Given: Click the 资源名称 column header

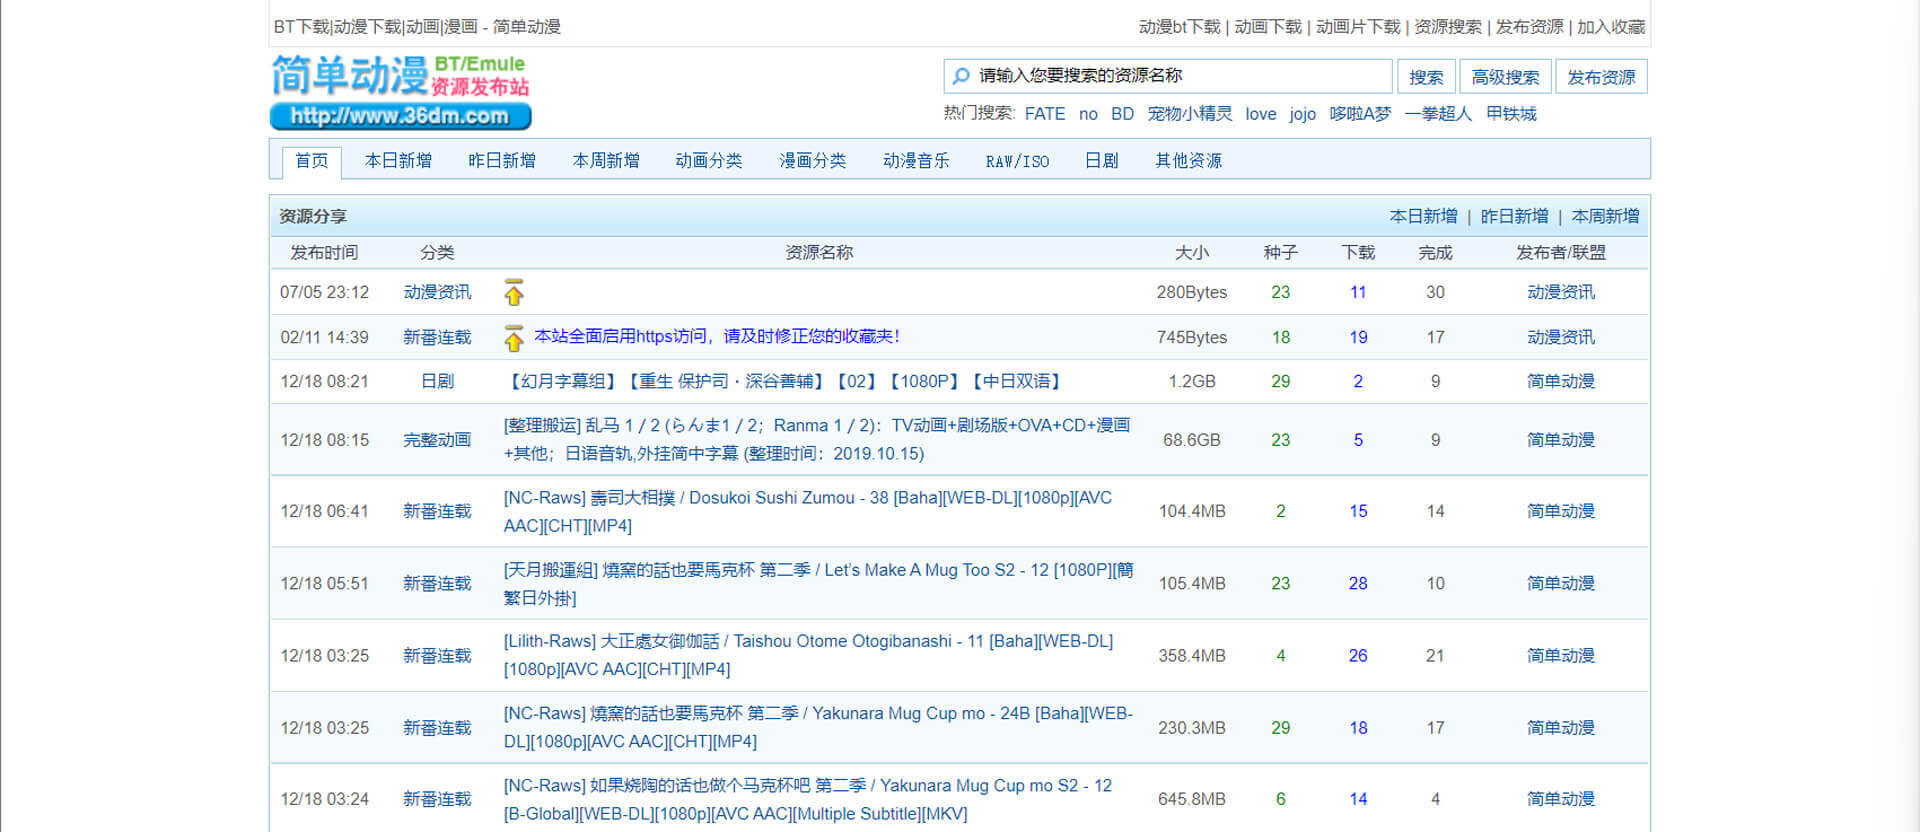Looking at the screenshot, I should (819, 253).
